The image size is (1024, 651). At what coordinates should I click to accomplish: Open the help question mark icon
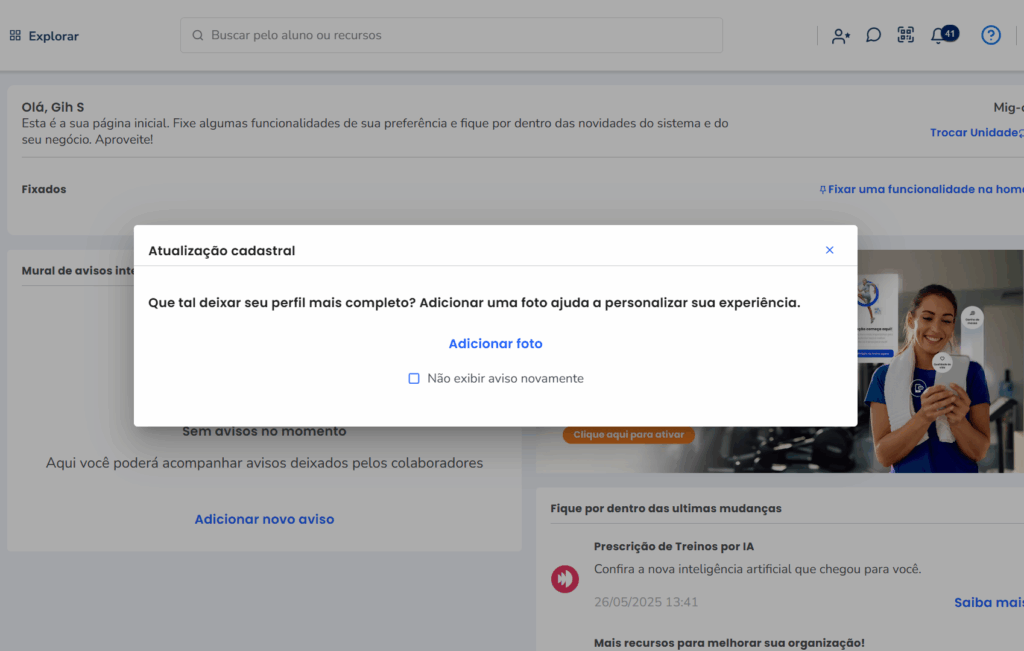click(990, 36)
